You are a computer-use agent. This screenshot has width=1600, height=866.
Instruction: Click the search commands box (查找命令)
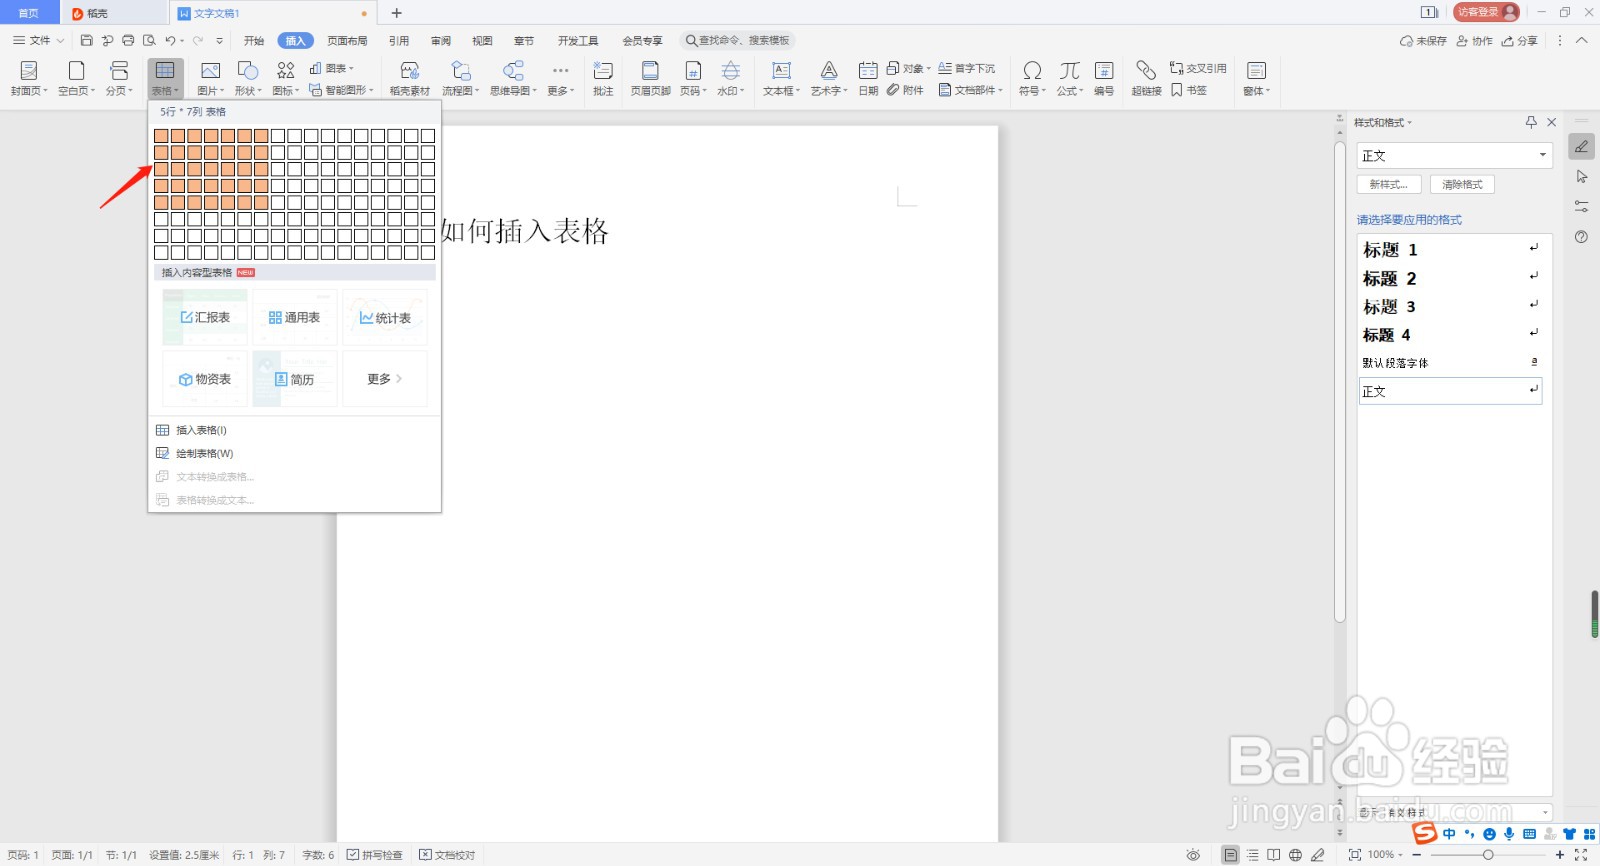[738, 41]
